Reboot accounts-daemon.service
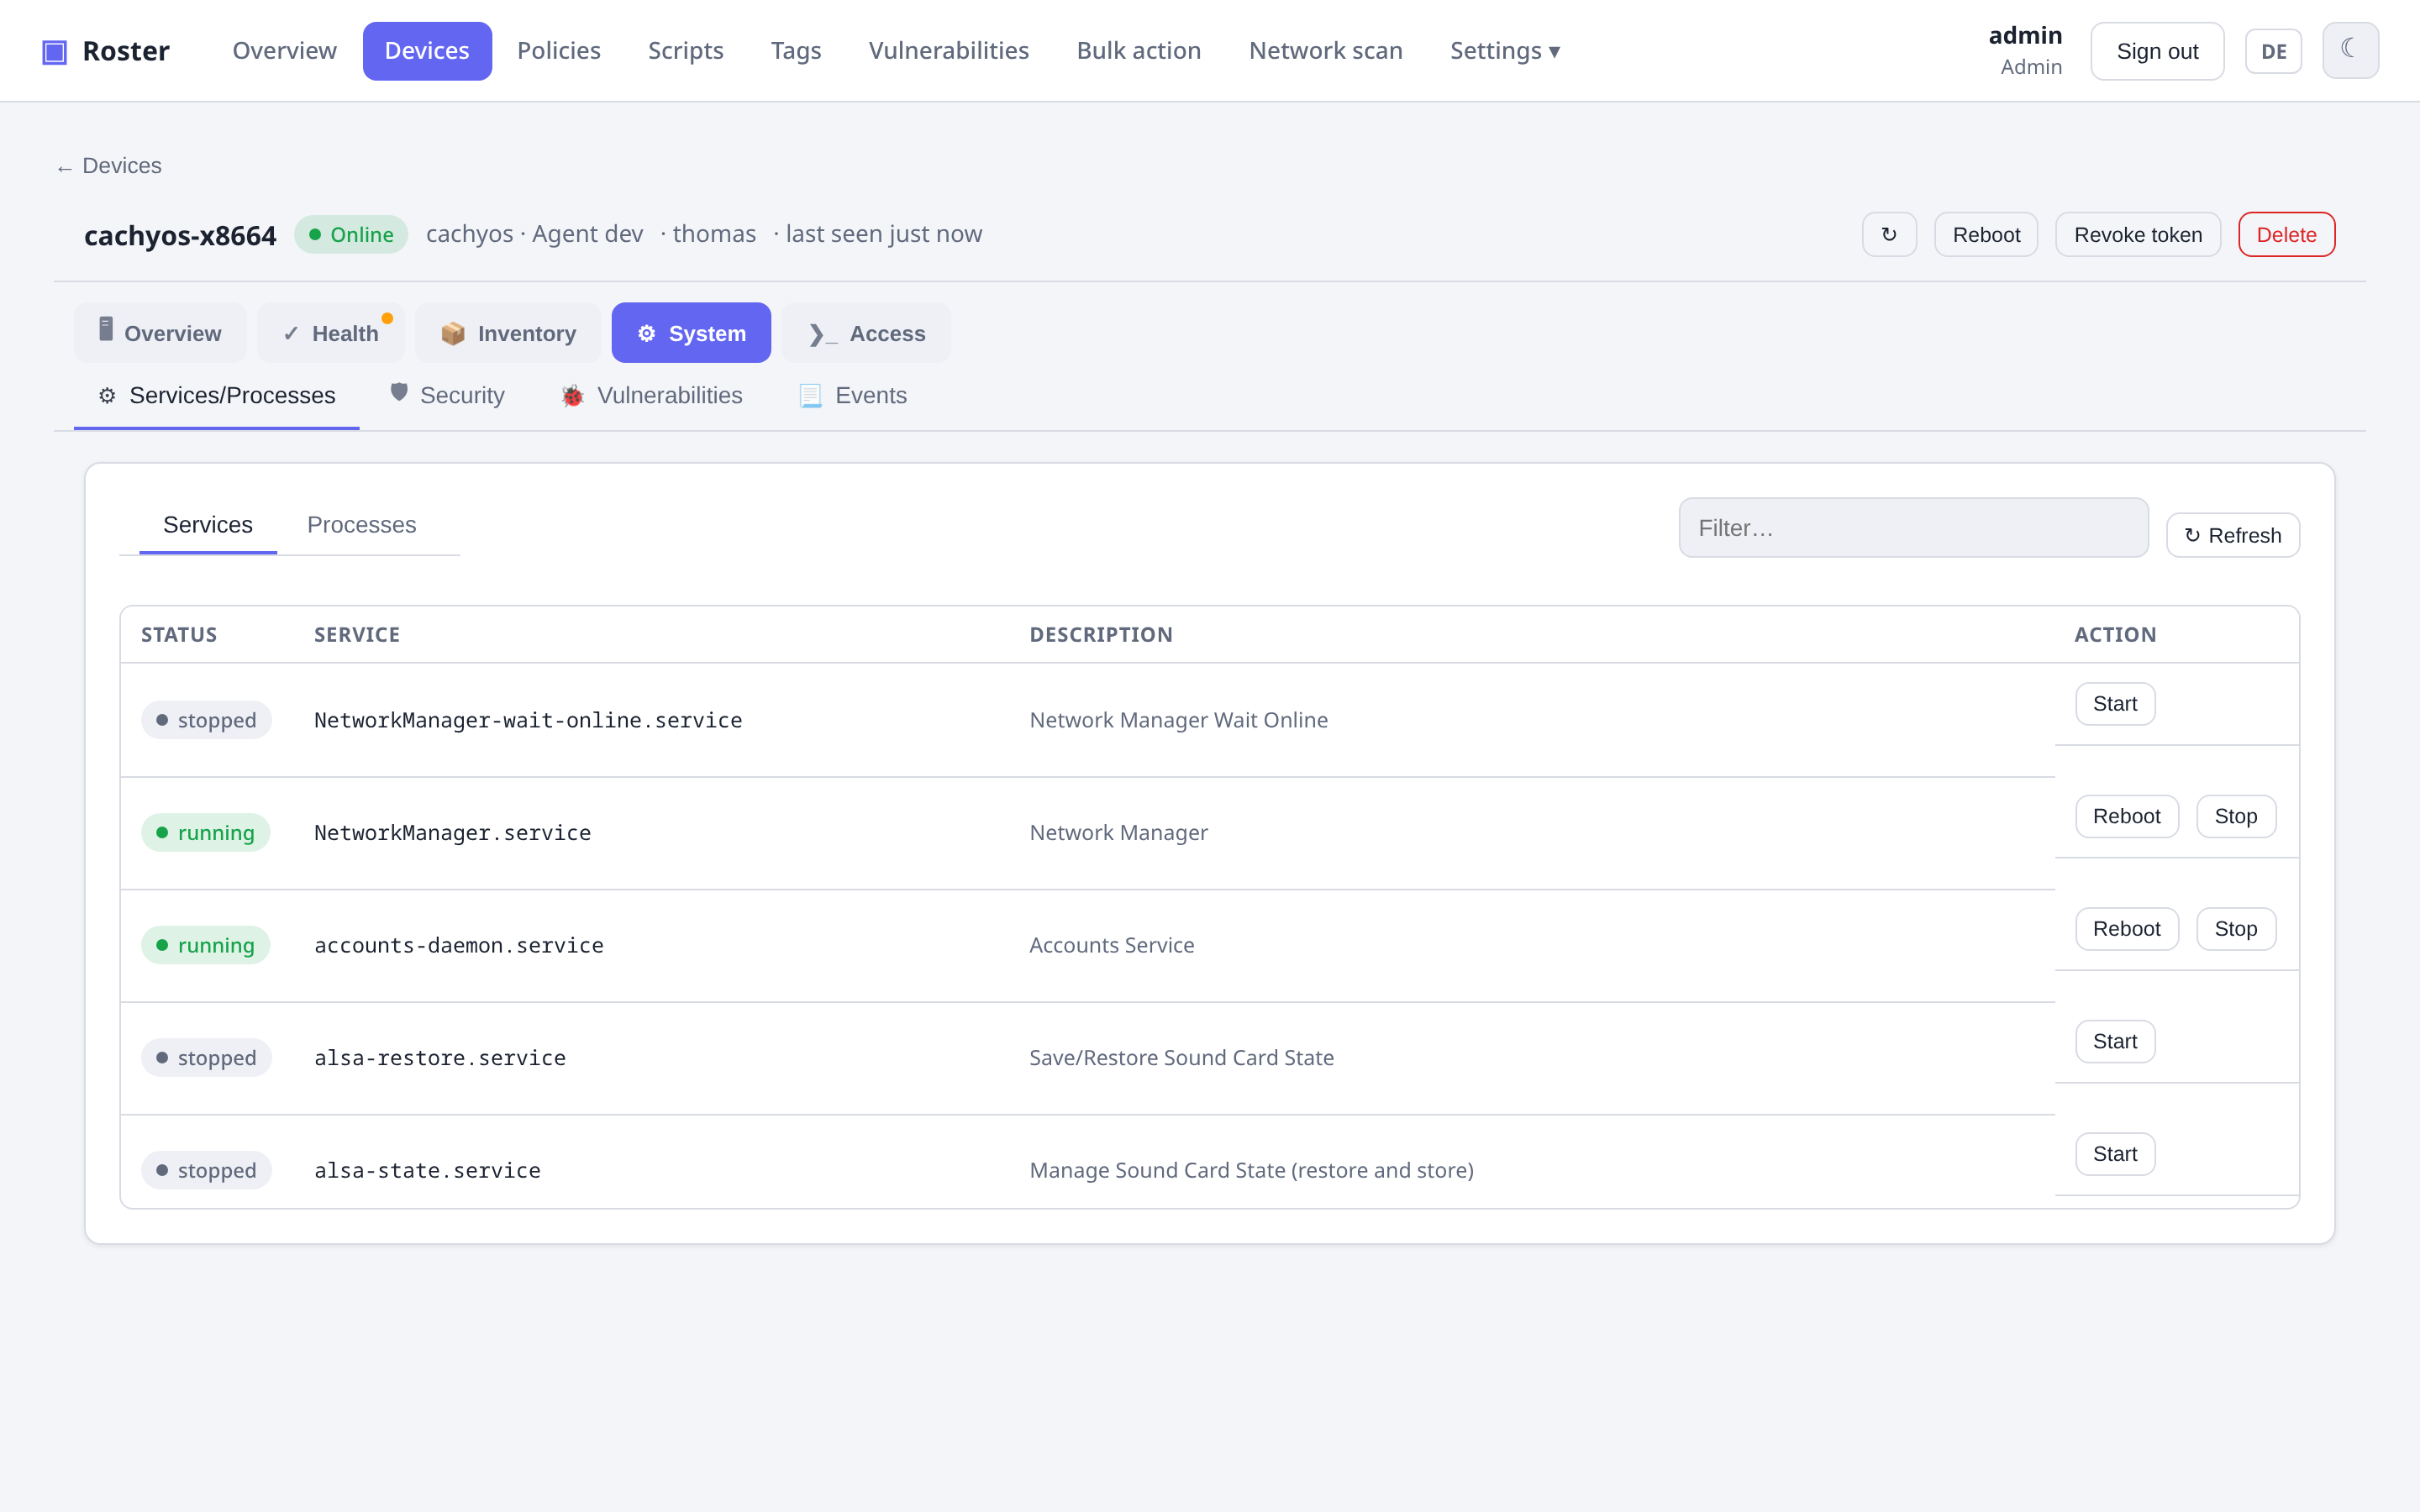This screenshot has height=1512, width=2420. coord(2127,929)
